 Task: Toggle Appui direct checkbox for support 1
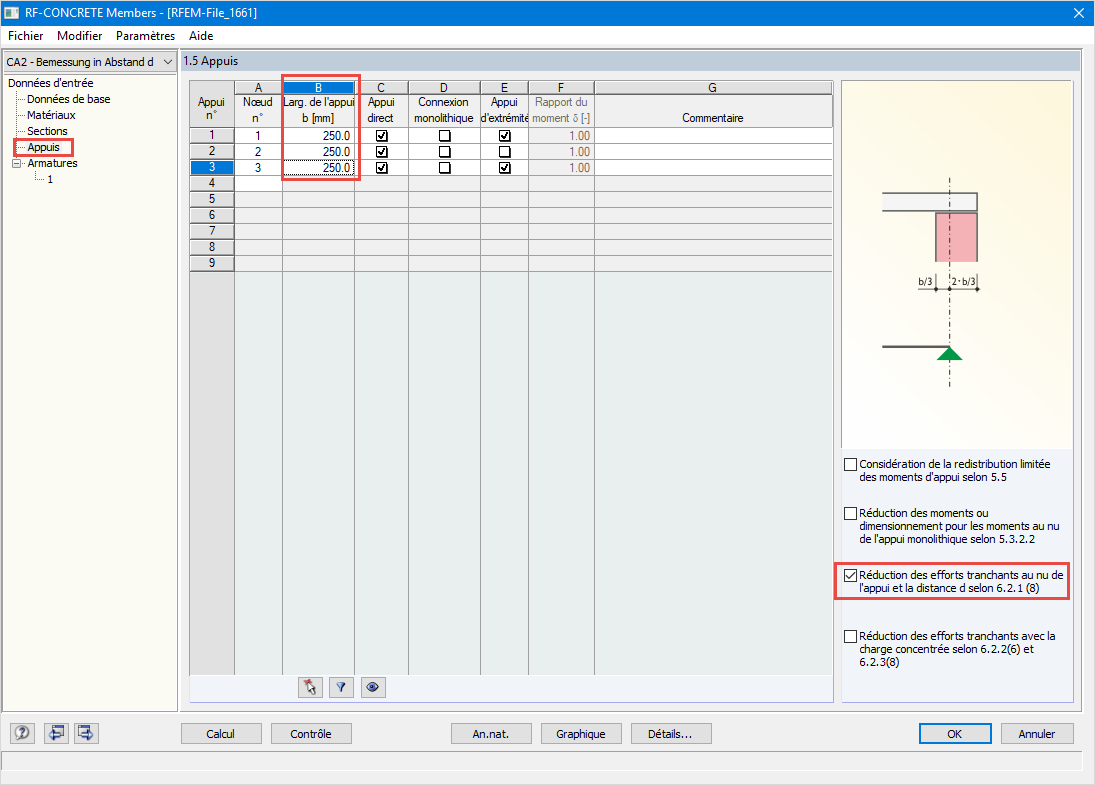[x=381, y=135]
